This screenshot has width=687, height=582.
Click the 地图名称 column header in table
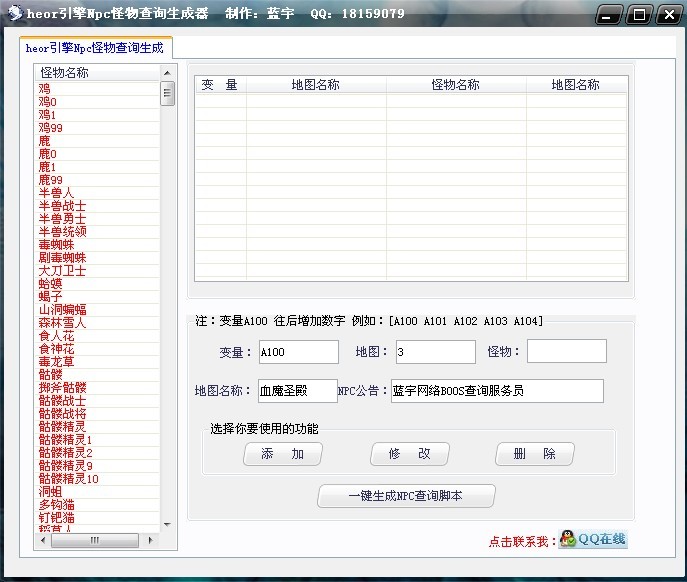[316, 85]
